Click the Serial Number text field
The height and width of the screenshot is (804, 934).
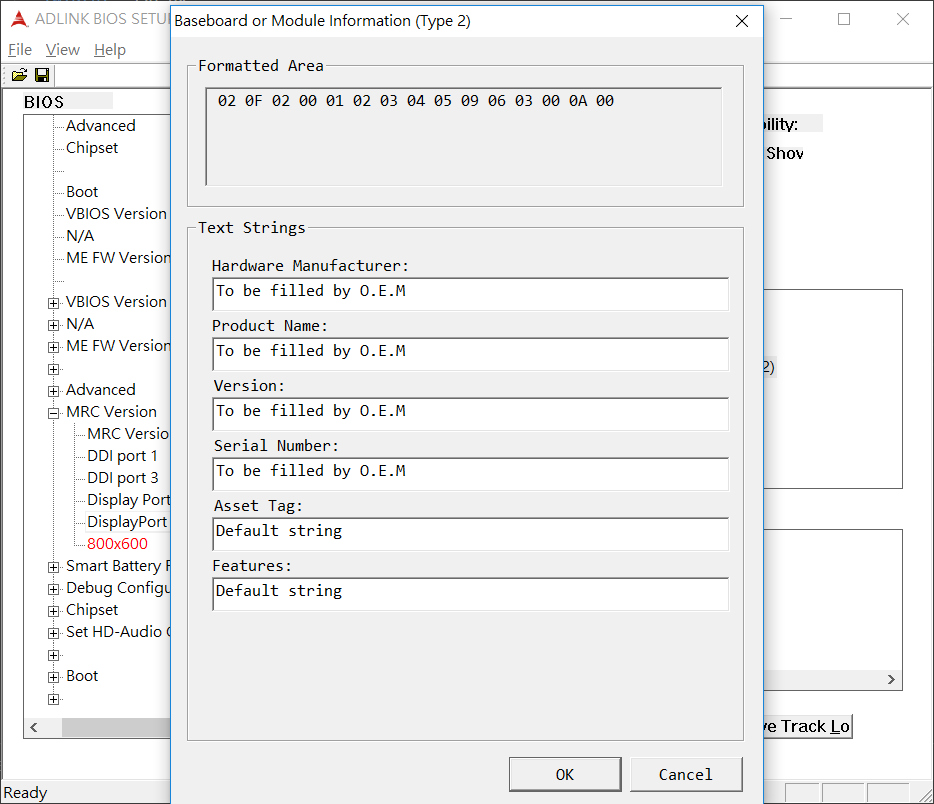(471, 474)
